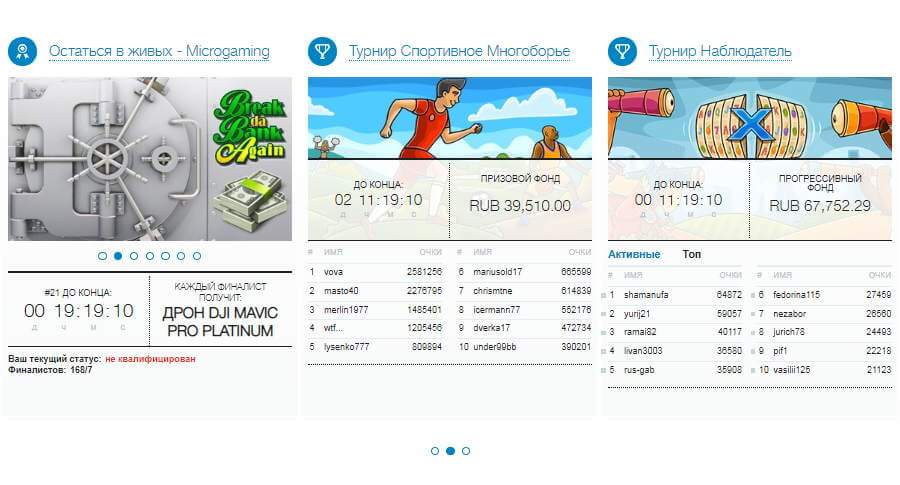Click the medal icon beside Остаться в живых

point(22,50)
